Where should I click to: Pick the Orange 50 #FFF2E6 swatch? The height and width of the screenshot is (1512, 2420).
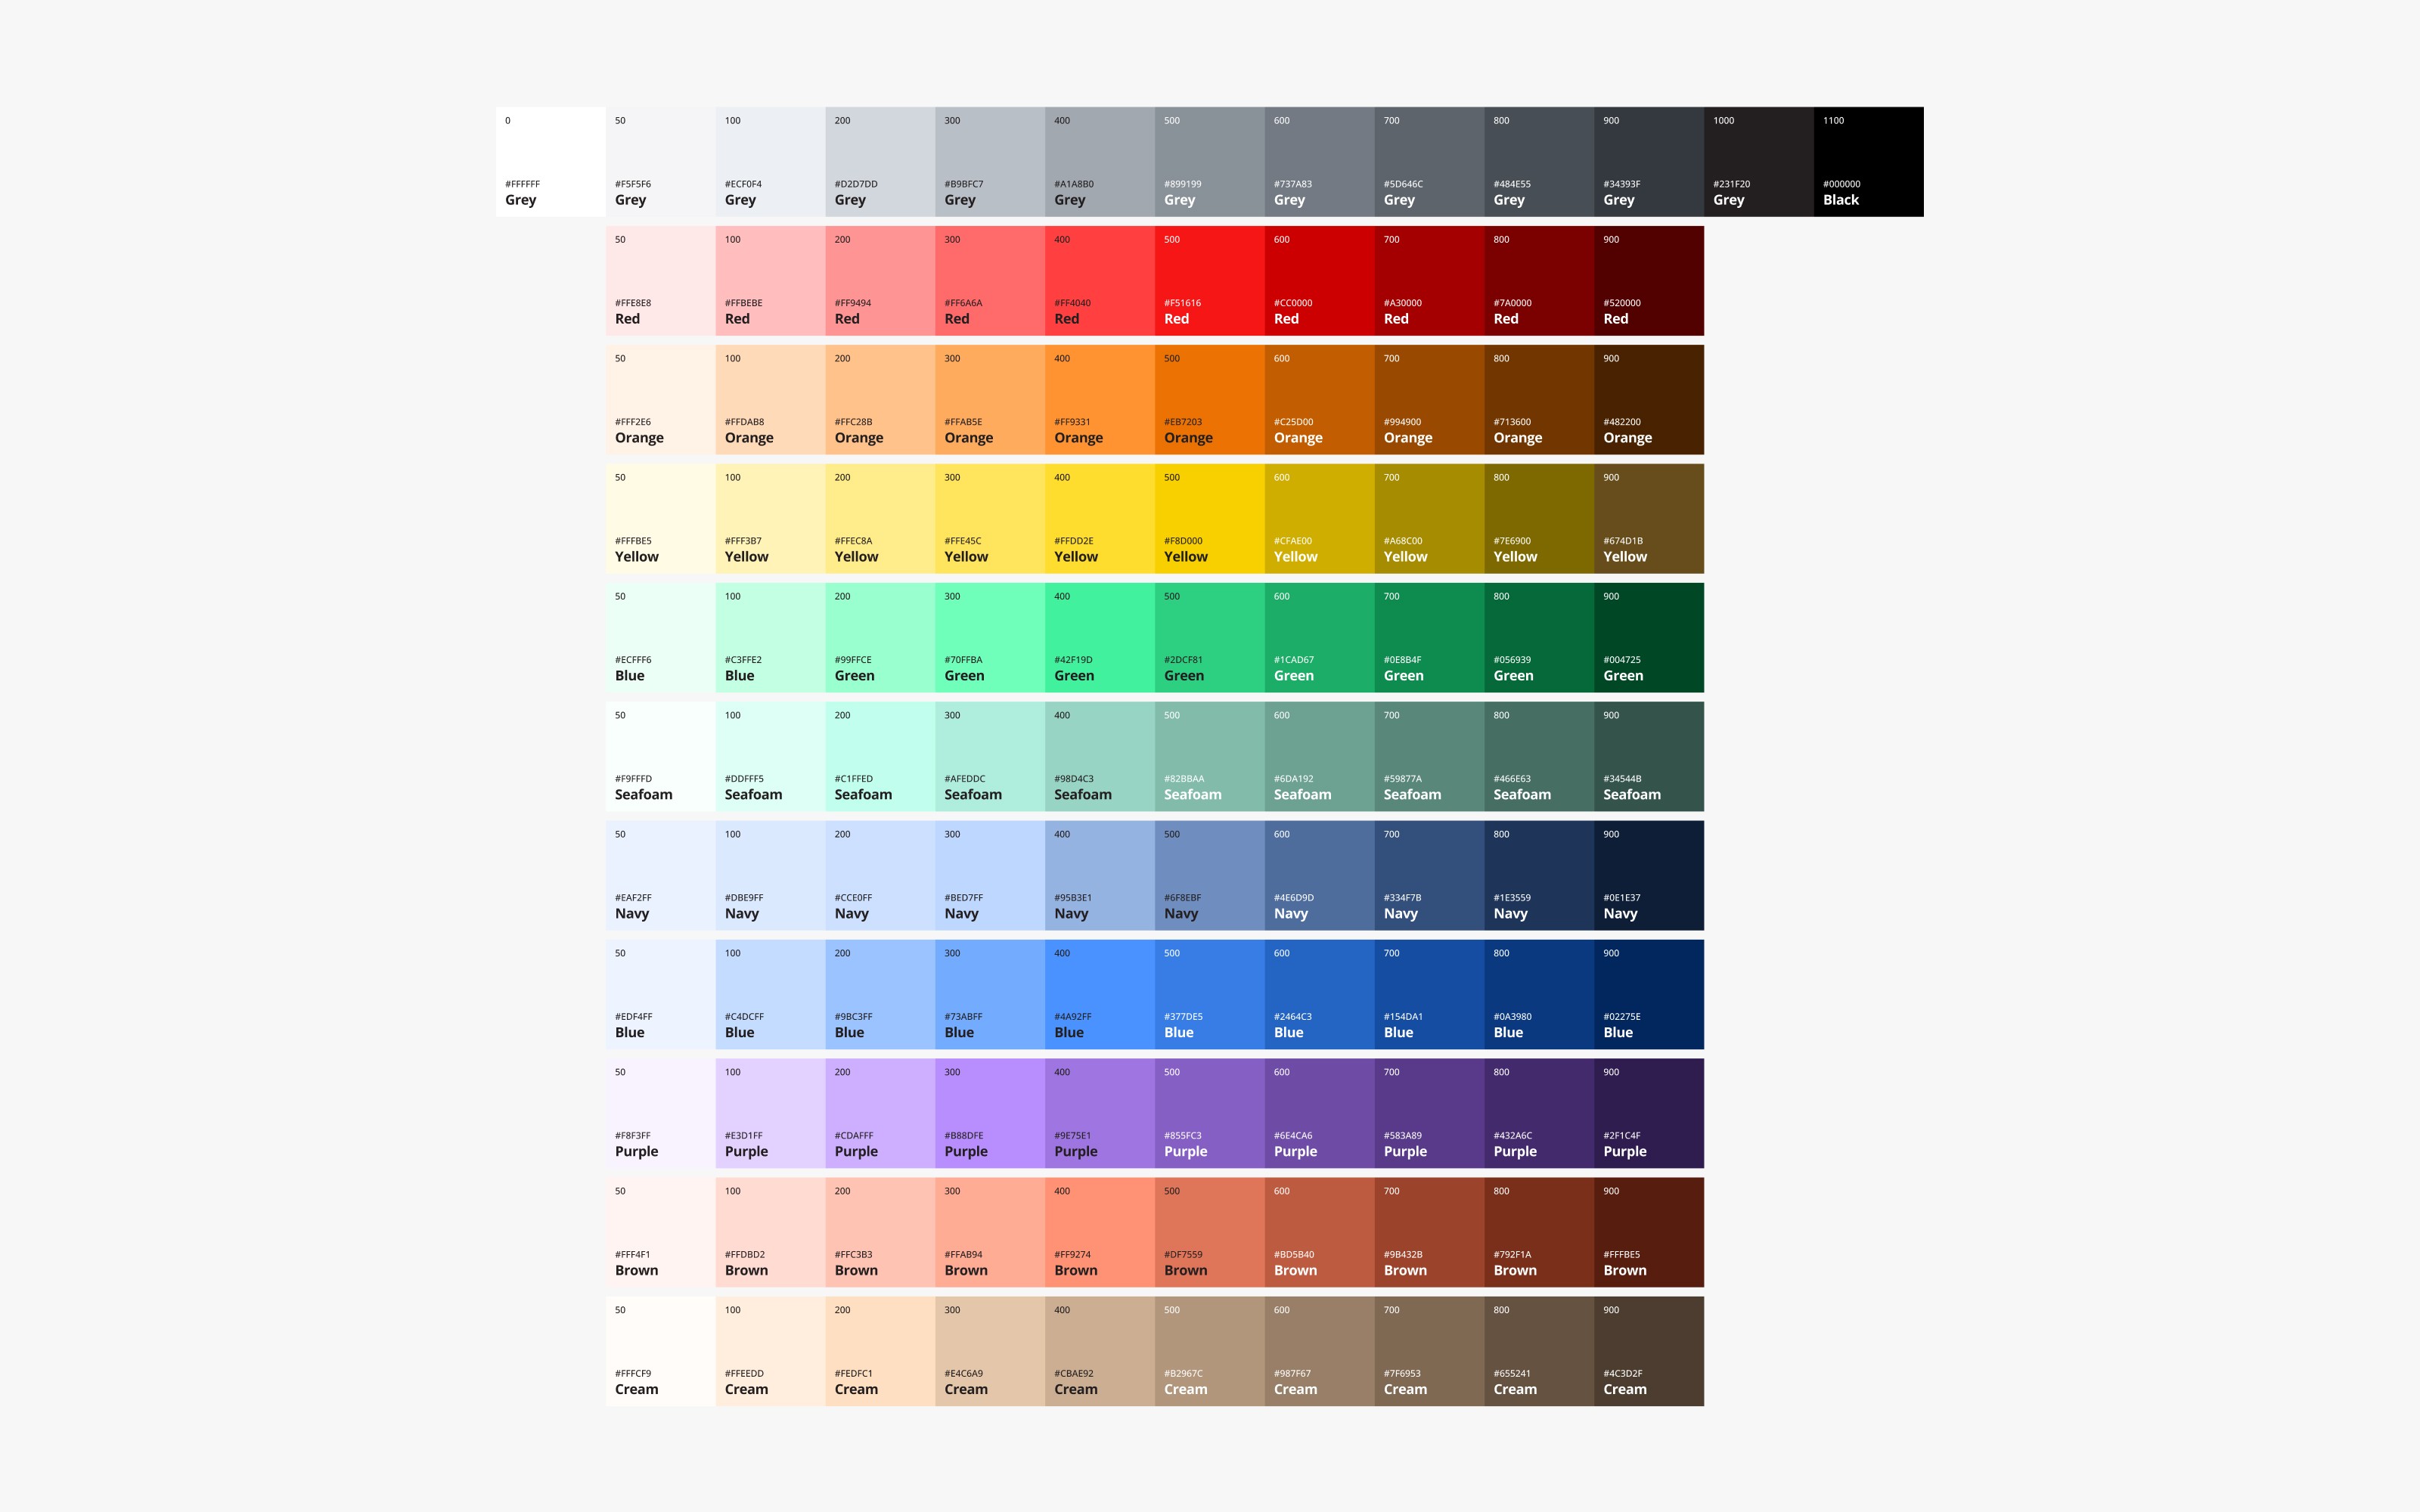(660, 399)
